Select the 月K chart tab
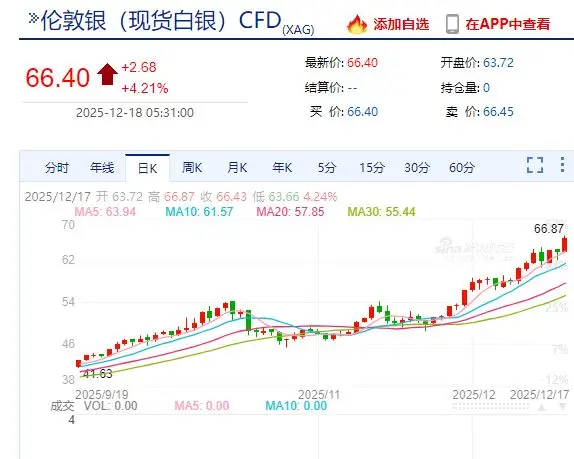Screen dimensions: 574x459 pyautogui.click(x=237, y=168)
